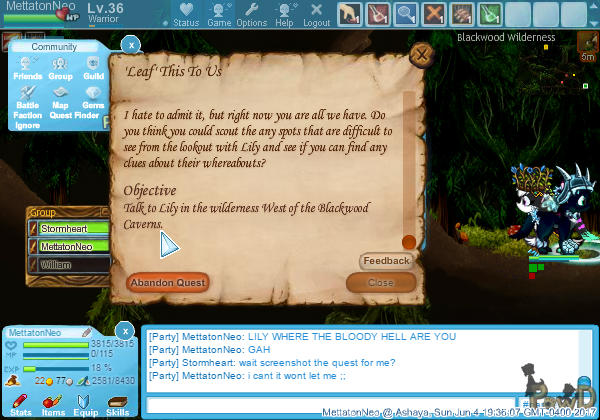Click the Logout button in top bar
This screenshot has height=420, width=600.
(x=316, y=14)
